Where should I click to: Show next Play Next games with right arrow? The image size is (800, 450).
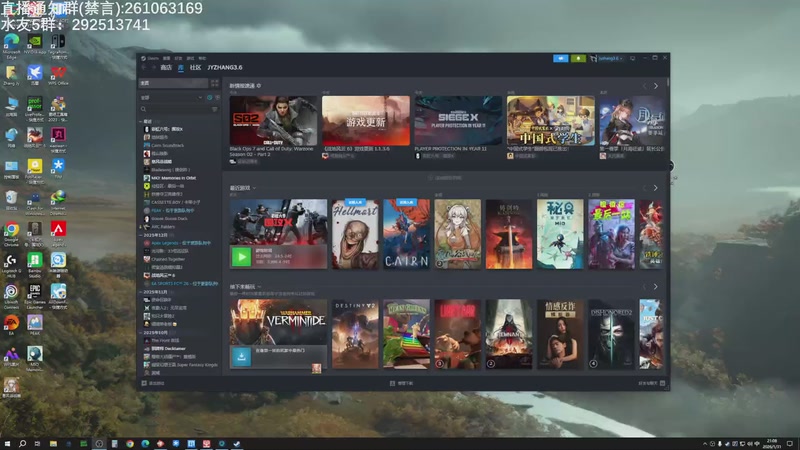(x=656, y=287)
